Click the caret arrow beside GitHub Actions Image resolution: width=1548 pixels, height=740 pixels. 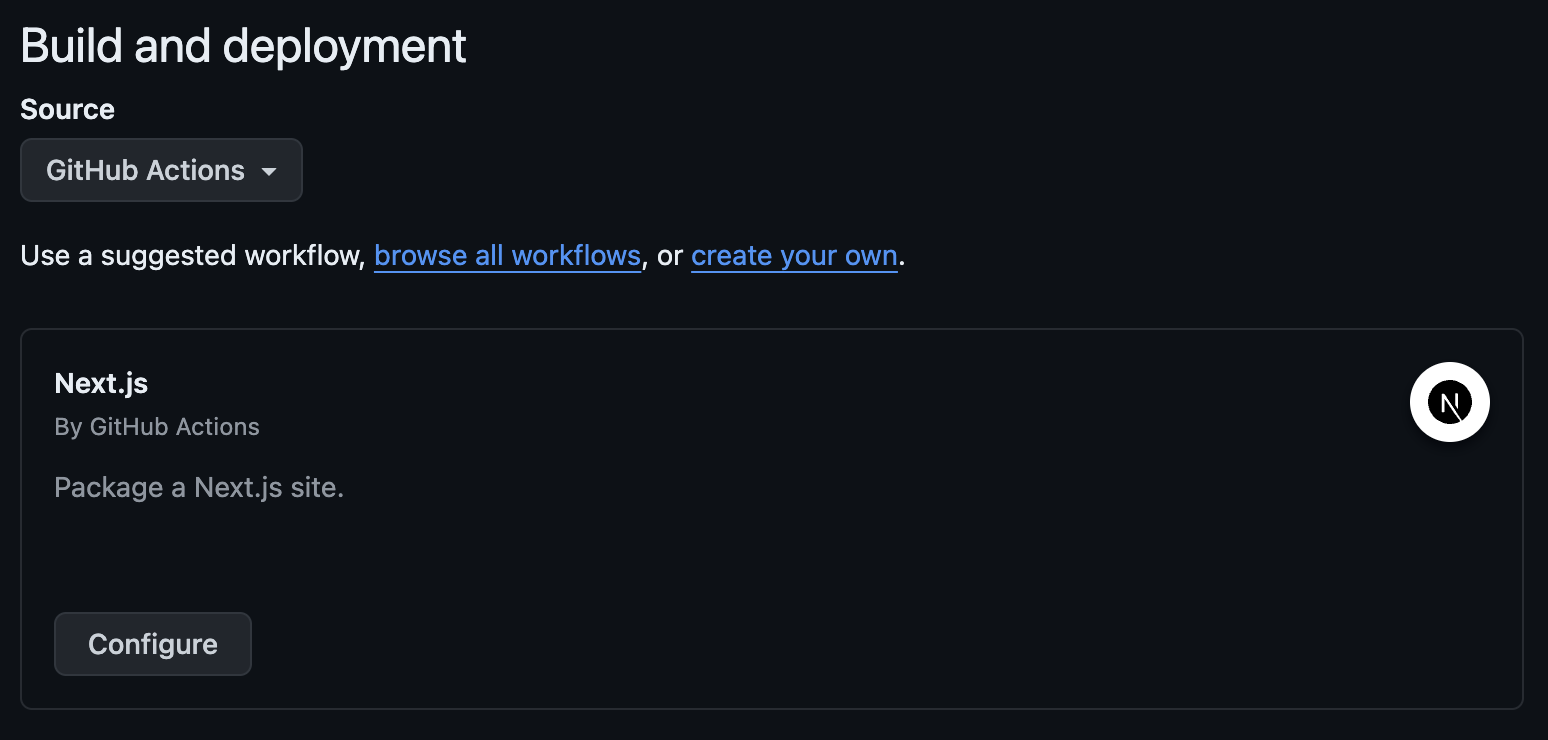coord(268,172)
